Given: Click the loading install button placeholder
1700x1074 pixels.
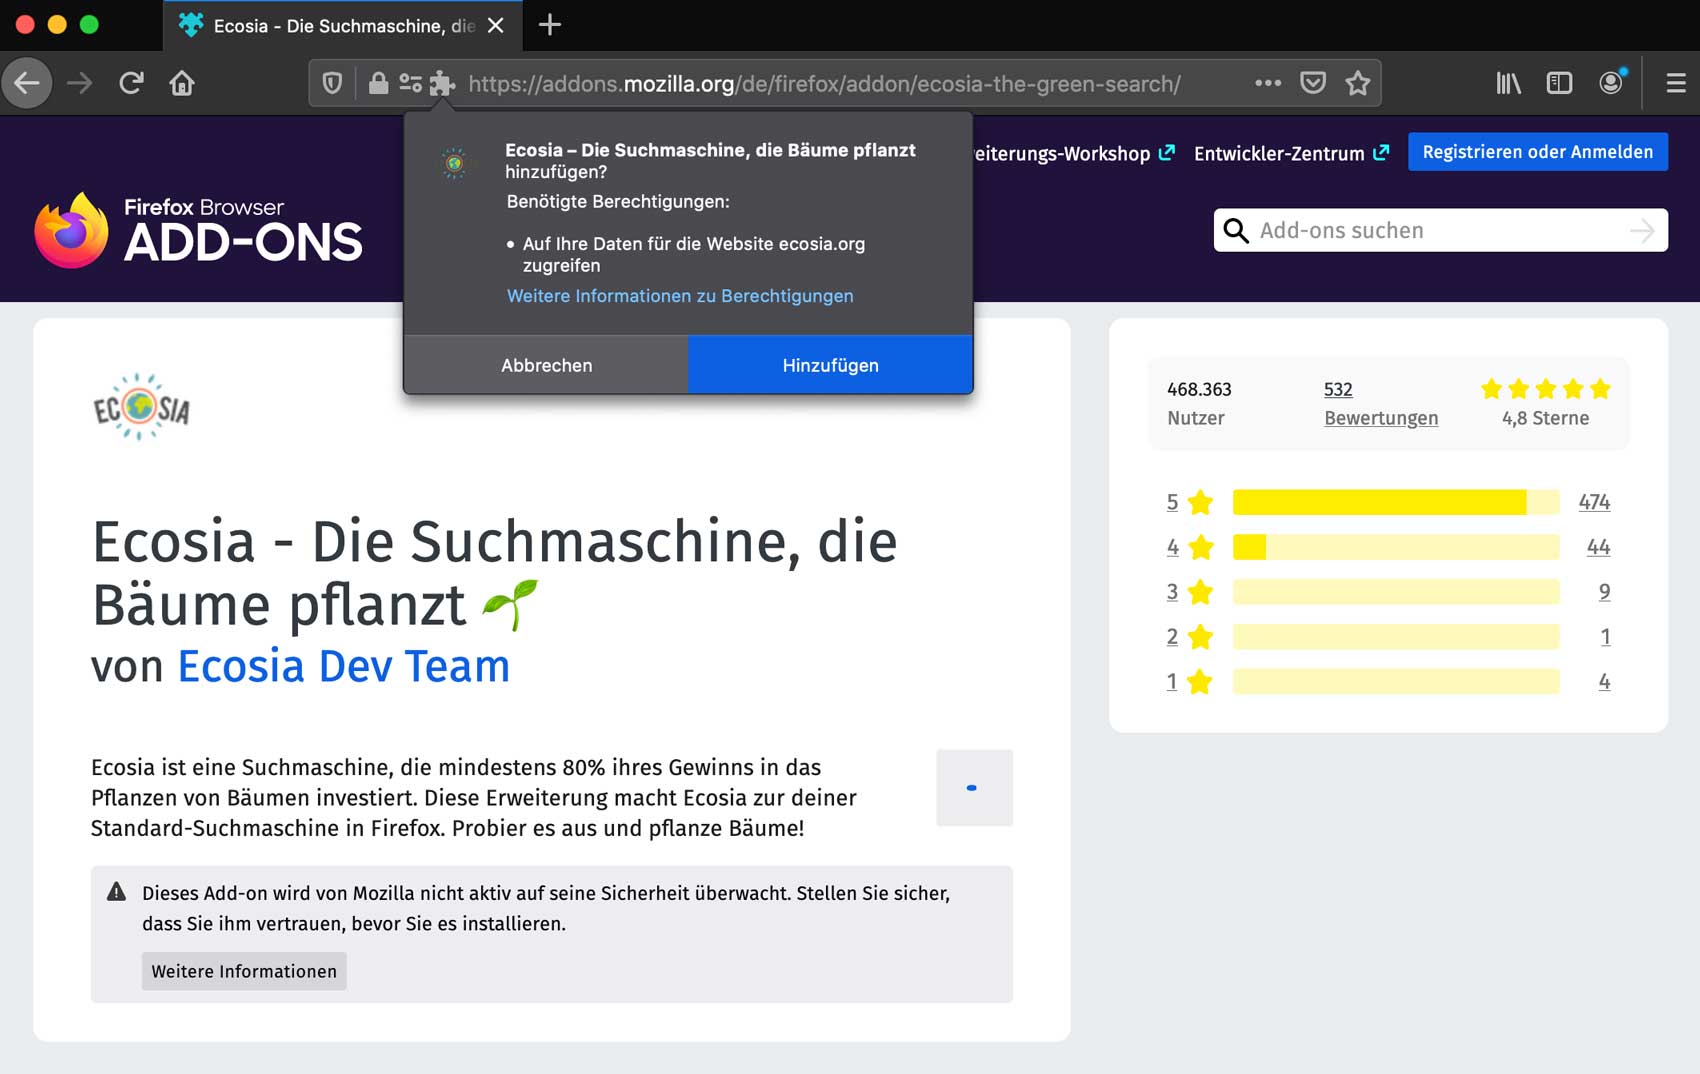Looking at the screenshot, I should coord(974,787).
